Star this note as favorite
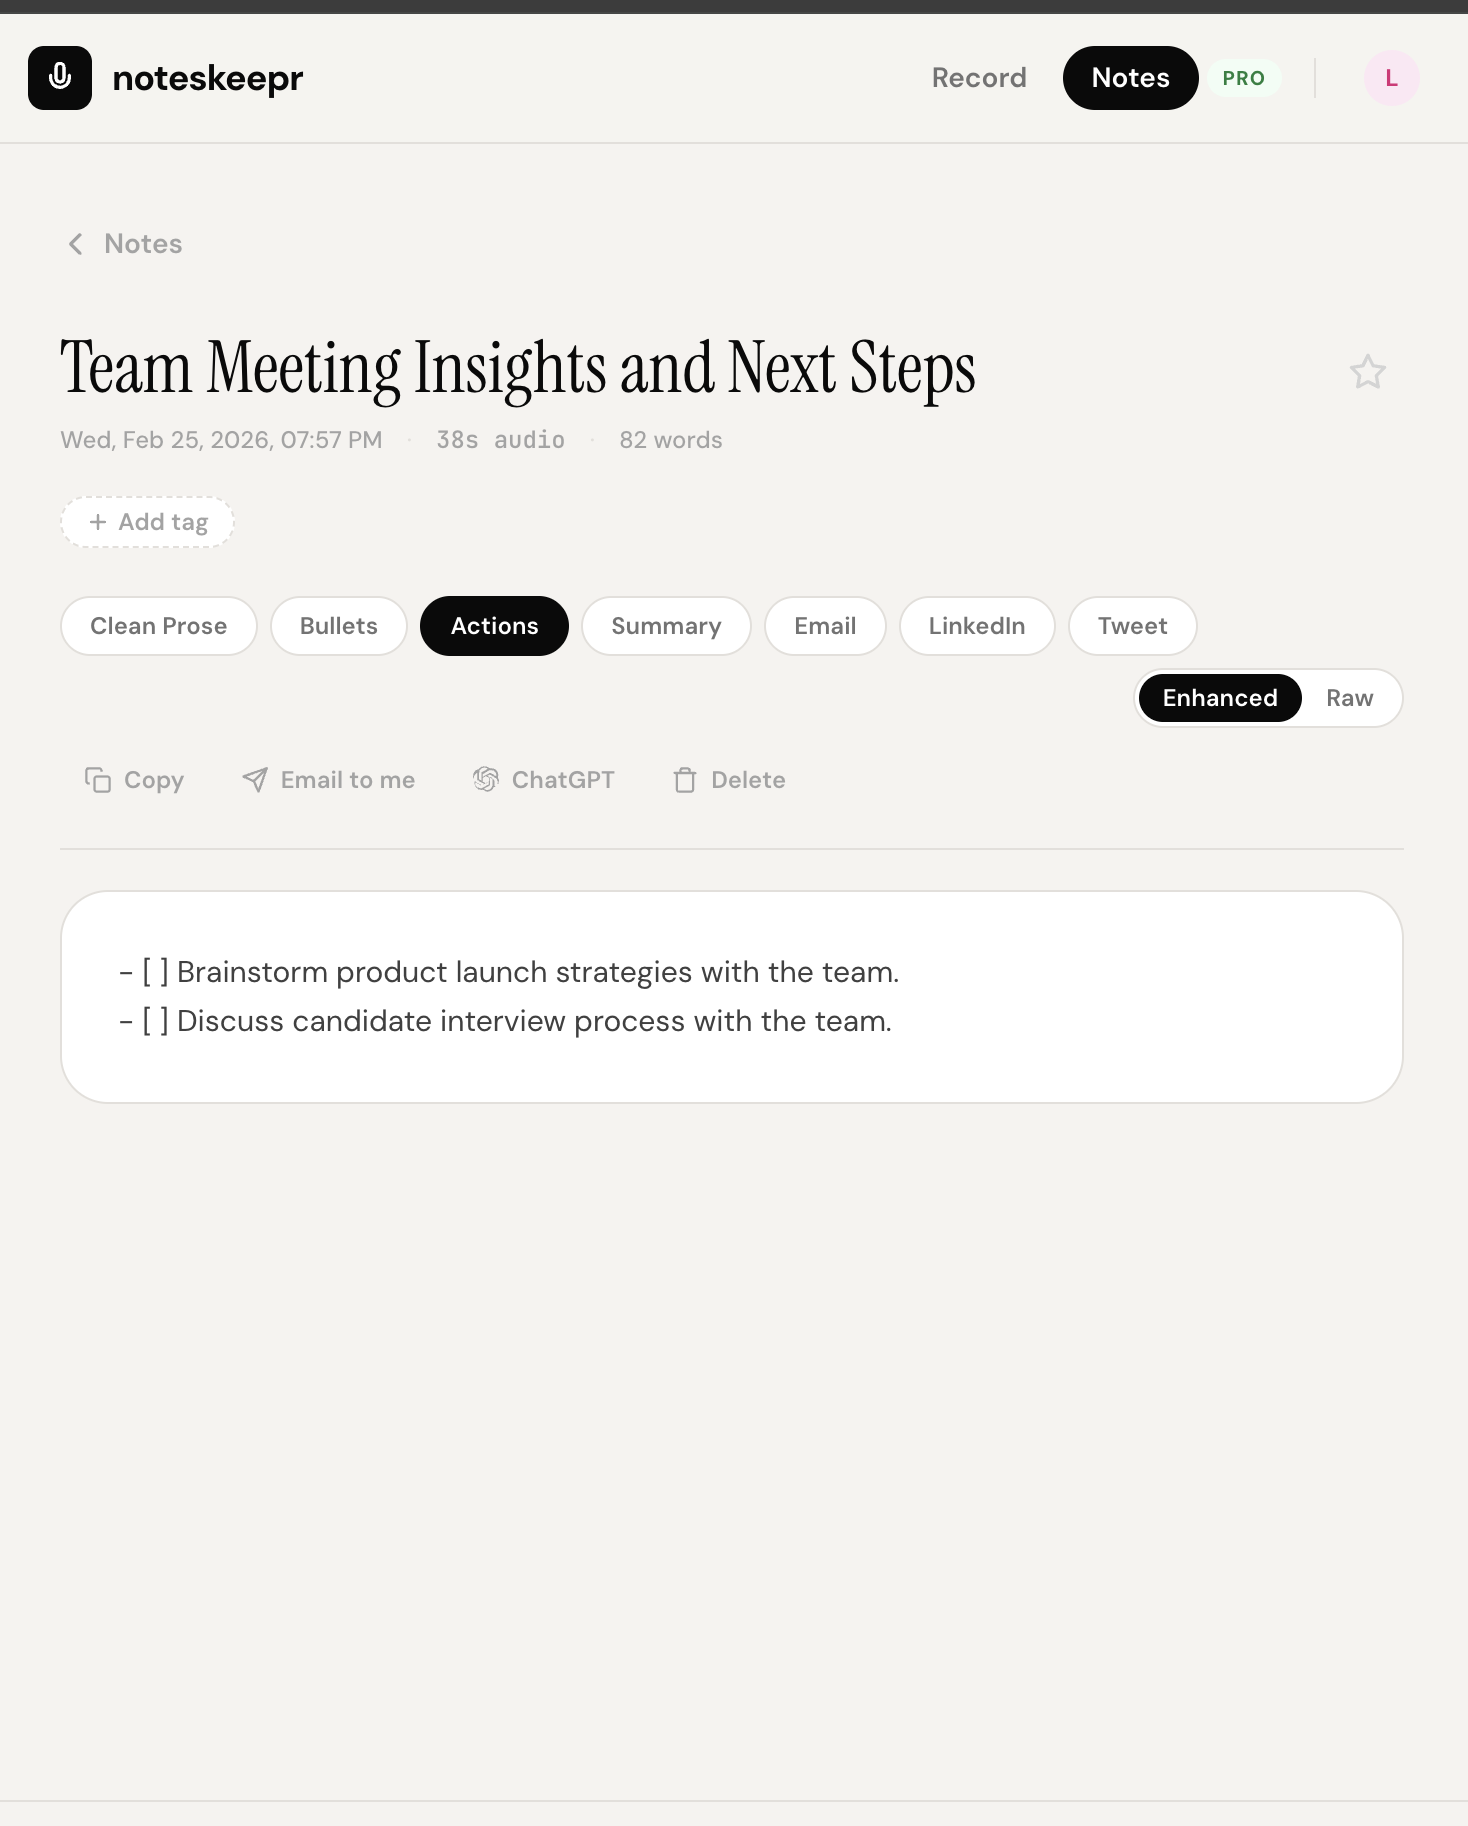This screenshot has width=1468, height=1826. coord(1368,372)
